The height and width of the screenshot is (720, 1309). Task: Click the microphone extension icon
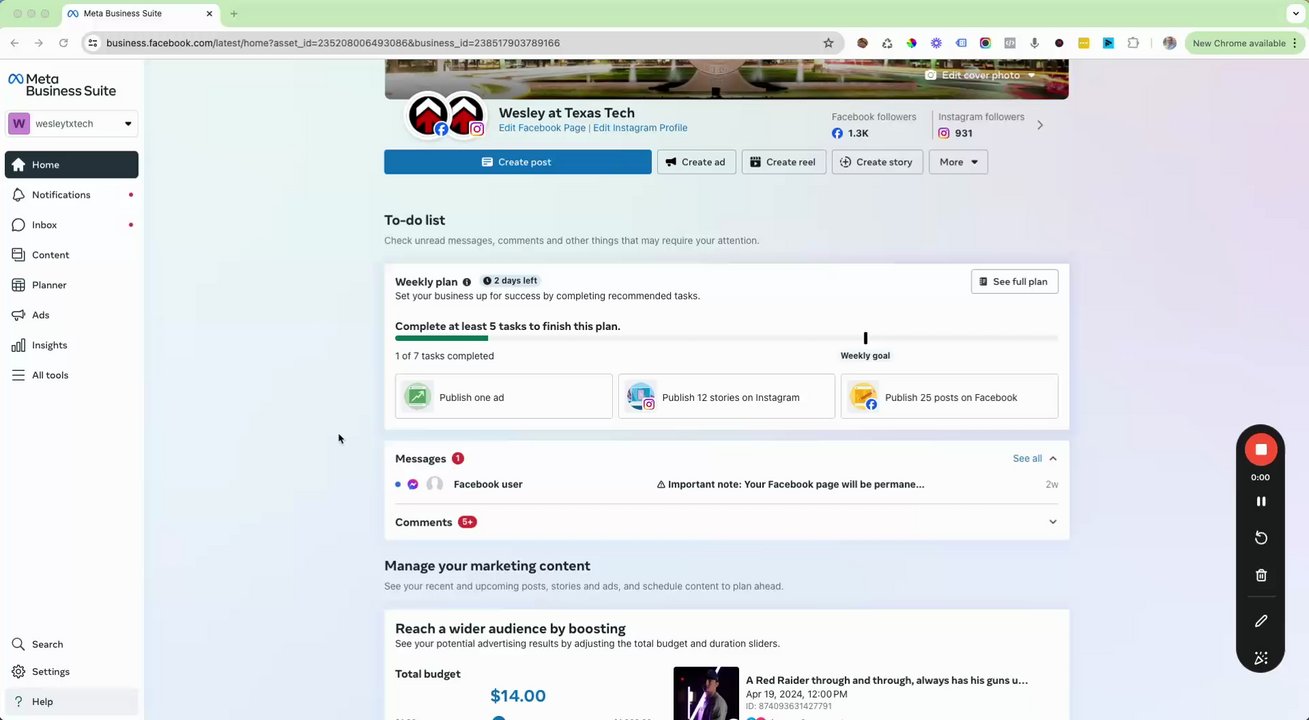pyautogui.click(x=1034, y=43)
